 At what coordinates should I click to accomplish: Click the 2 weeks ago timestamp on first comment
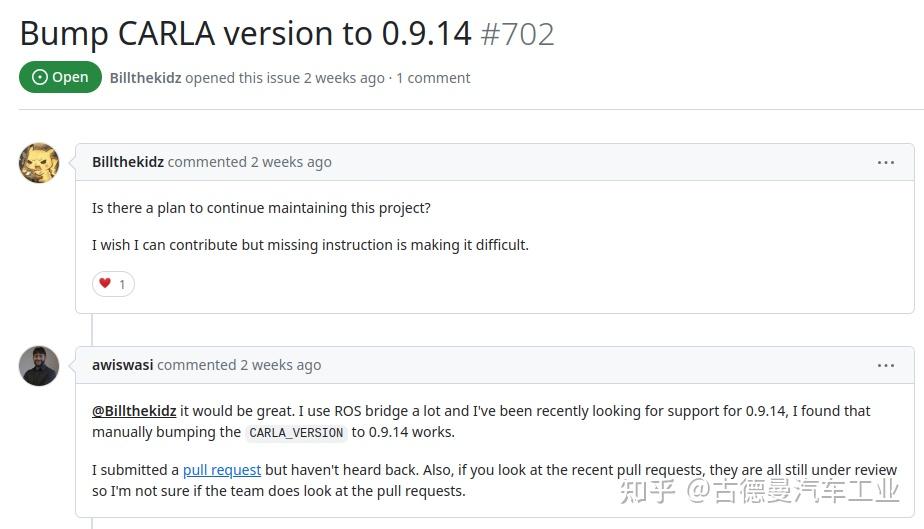(290, 162)
